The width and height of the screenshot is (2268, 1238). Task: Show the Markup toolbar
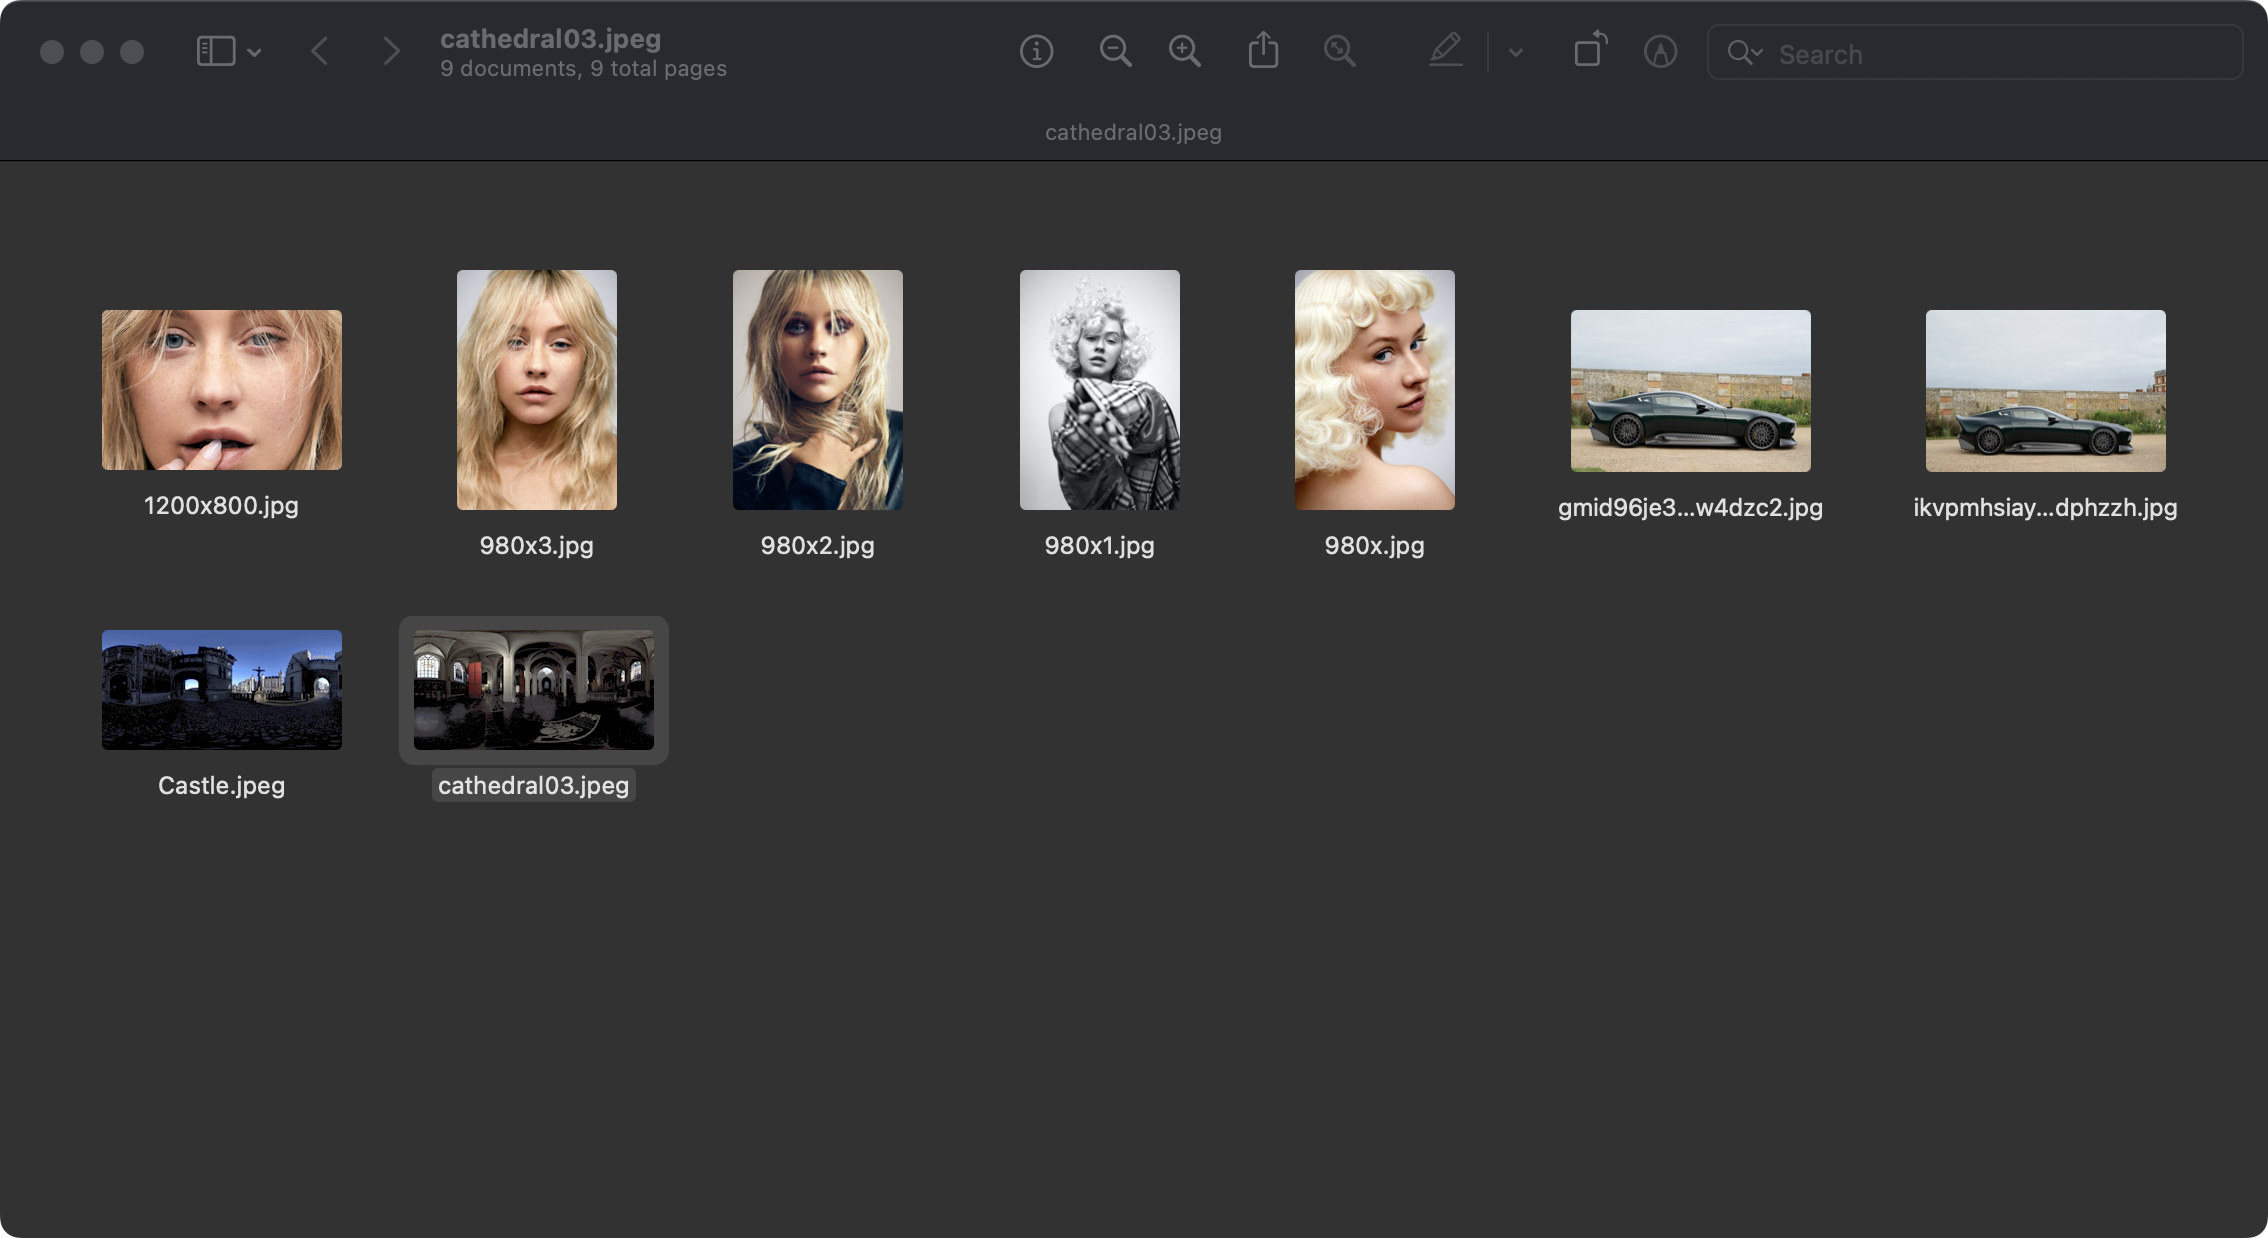pos(1660,52)
